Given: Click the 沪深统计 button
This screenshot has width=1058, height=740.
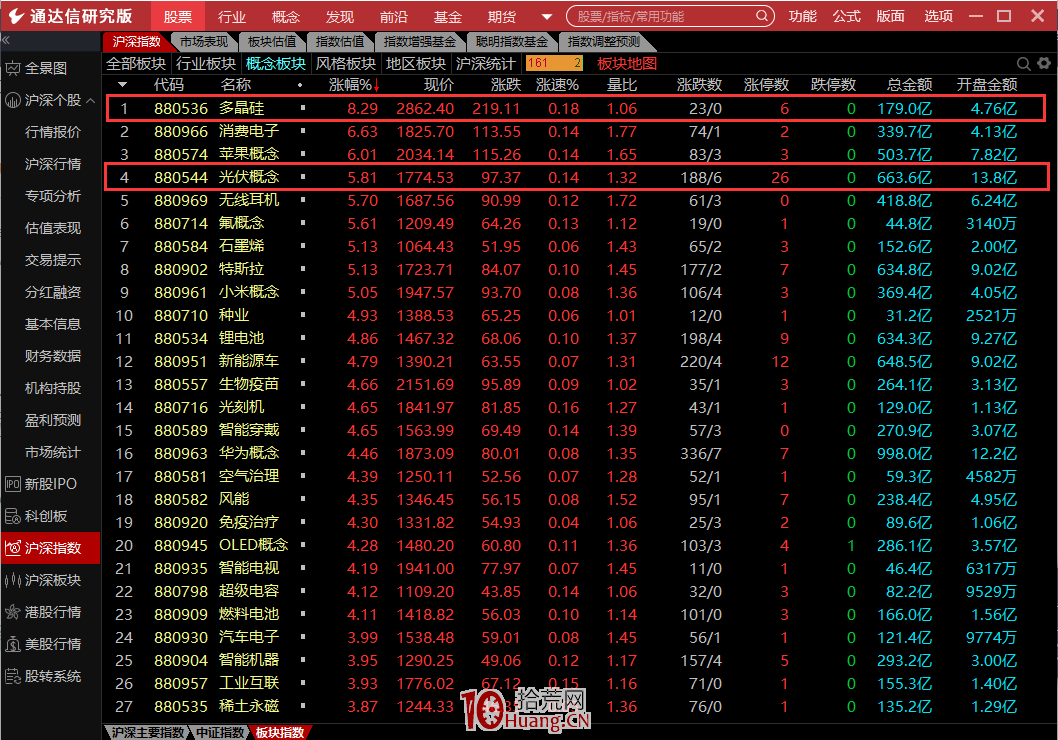Looking at the screenshot, I should coord(486,63).
